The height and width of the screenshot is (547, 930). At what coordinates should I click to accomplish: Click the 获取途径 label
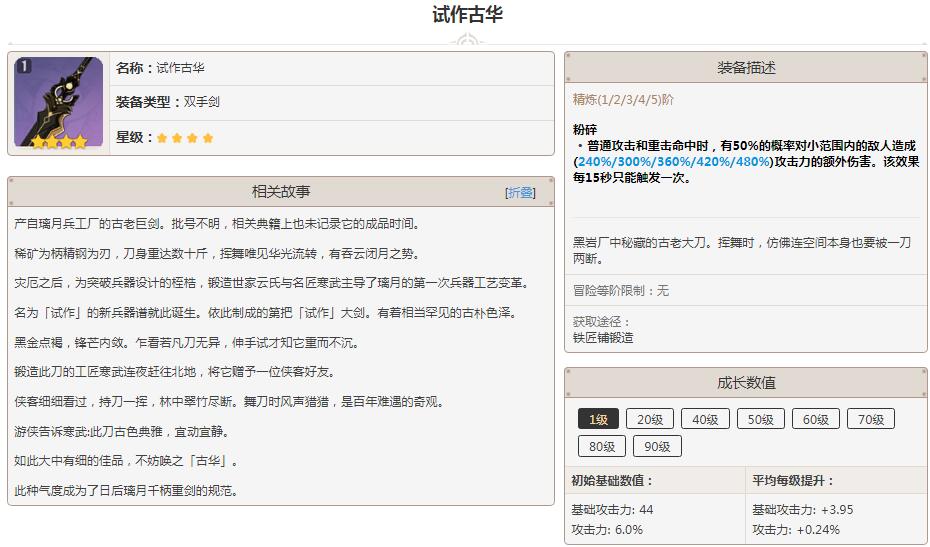tap(601, 322)
